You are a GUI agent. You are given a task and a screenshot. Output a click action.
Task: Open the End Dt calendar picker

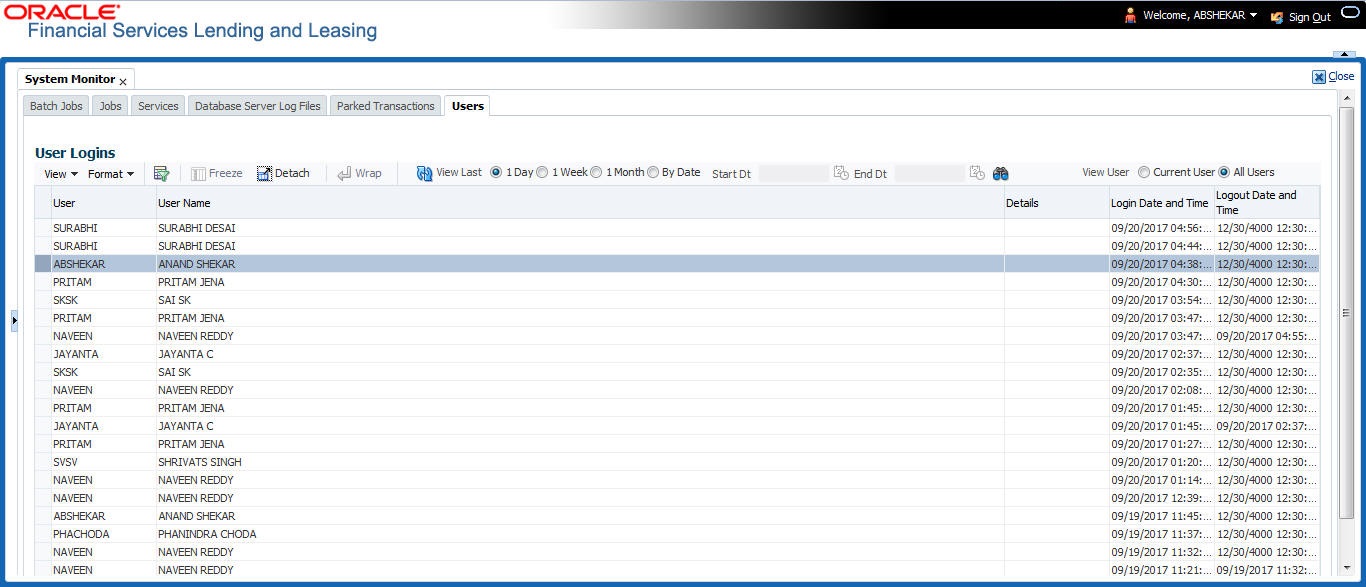point(977,173)
